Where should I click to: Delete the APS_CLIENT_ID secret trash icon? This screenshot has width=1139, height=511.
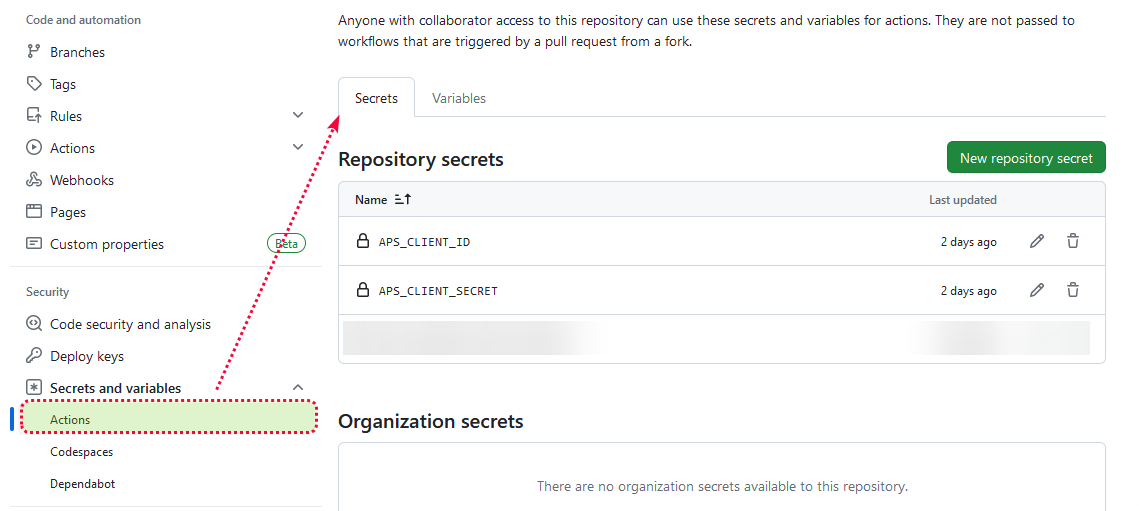[x=1073, y=241]
